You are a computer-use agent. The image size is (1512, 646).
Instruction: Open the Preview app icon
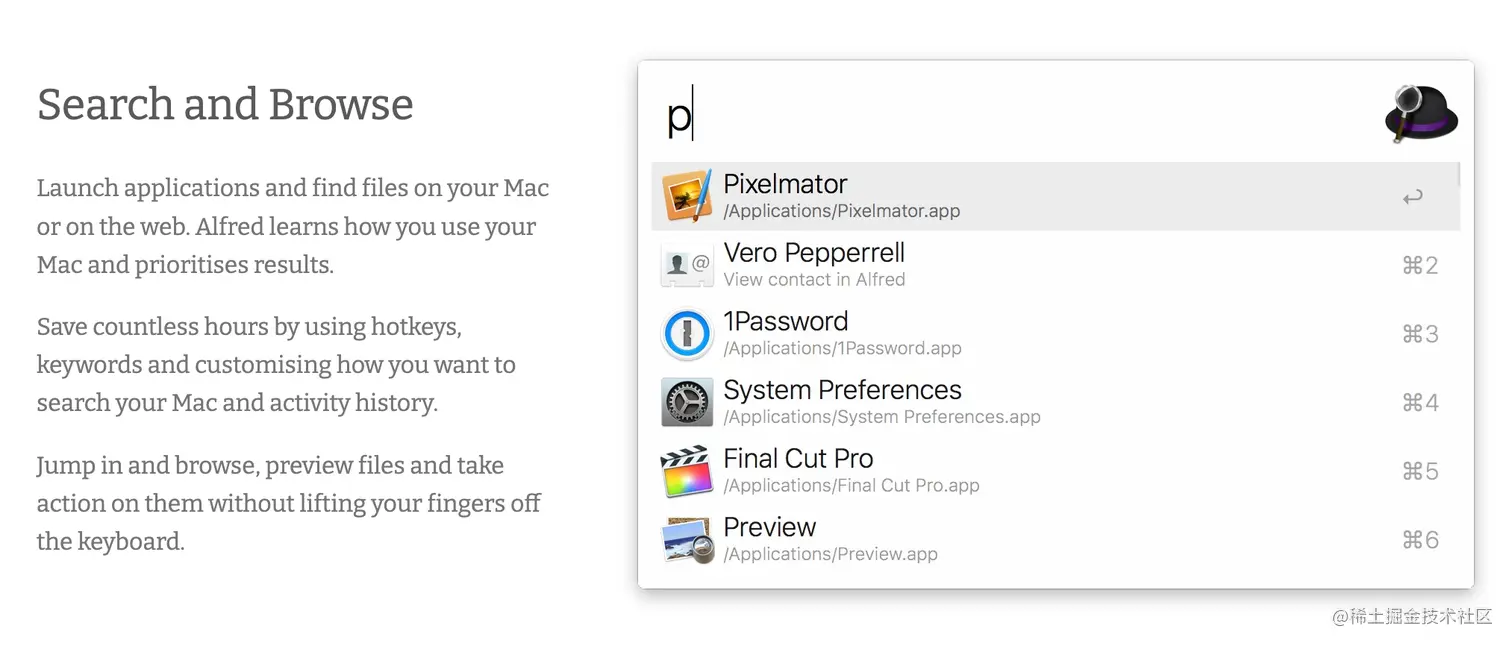(x=687, y=540)
